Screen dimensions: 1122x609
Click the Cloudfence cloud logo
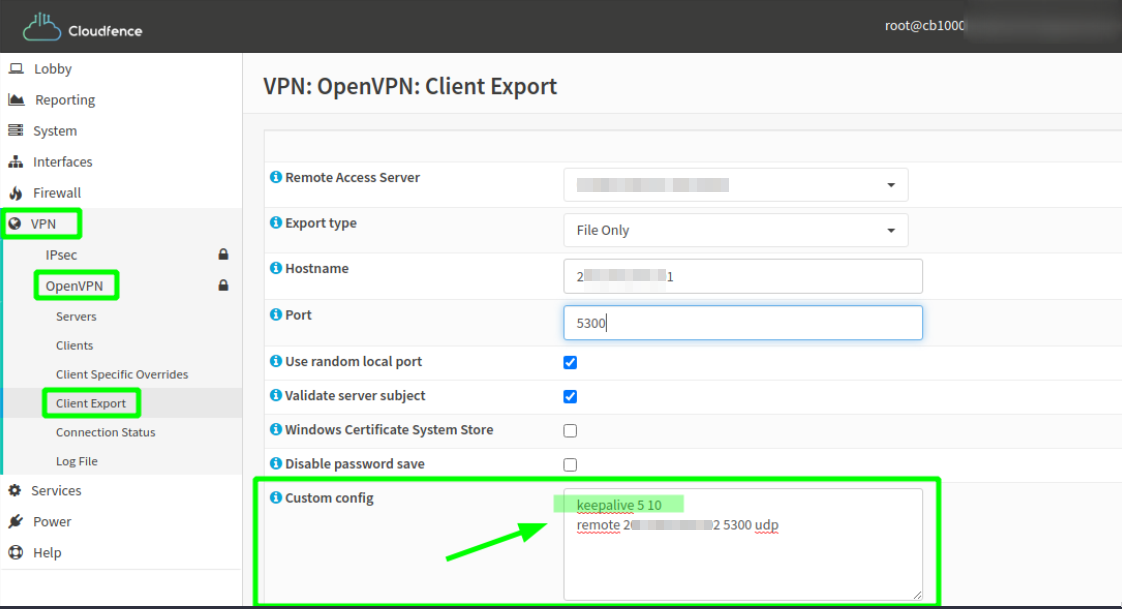tap(42, 27)
